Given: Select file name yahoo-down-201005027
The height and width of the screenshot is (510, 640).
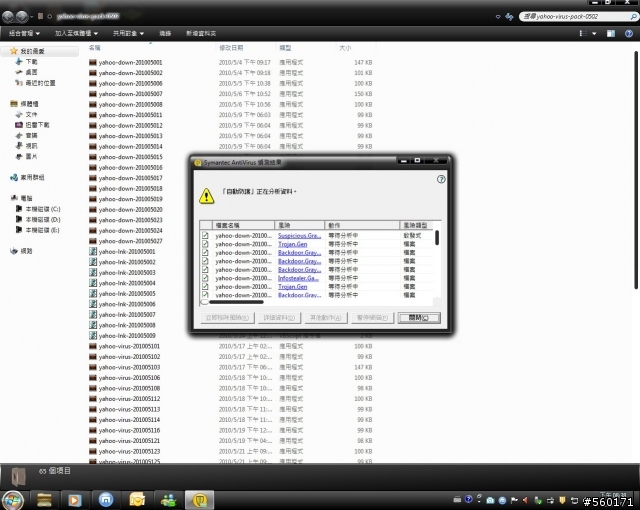Looking at the screenshot, I should pyautogui.click(x=130, y=241).
